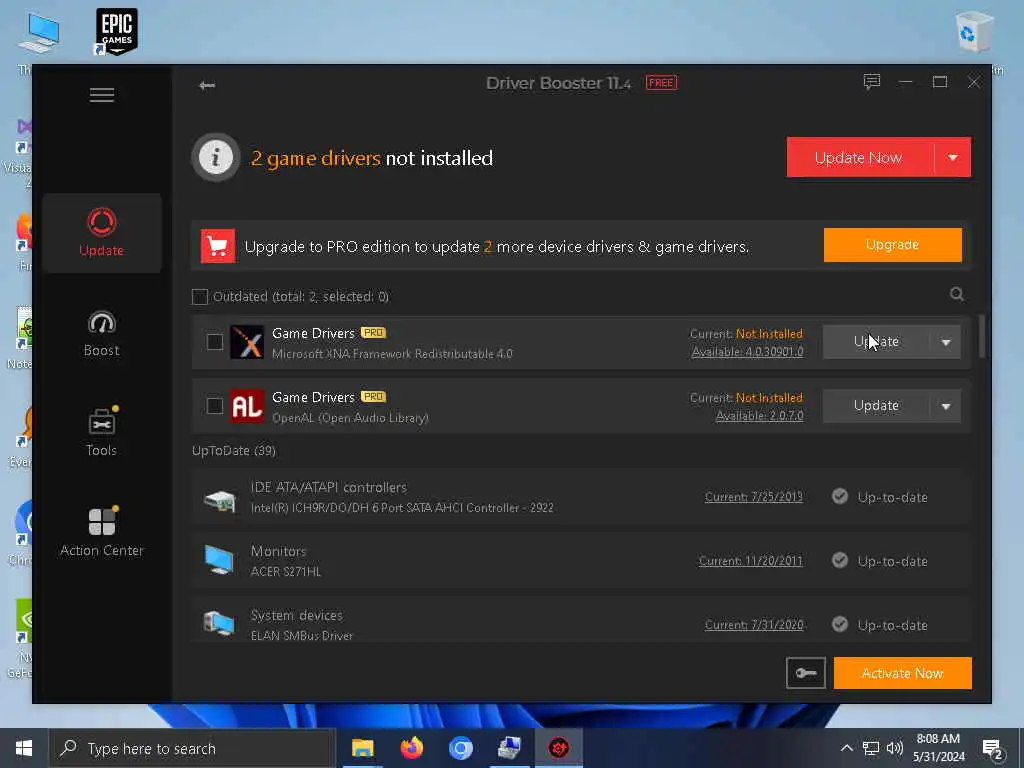Open available version 4.0.30901.0 link

point(748,352)
